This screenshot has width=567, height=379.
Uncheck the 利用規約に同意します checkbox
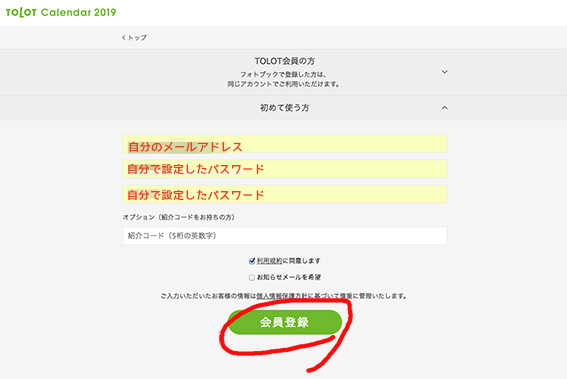[252, 261]
